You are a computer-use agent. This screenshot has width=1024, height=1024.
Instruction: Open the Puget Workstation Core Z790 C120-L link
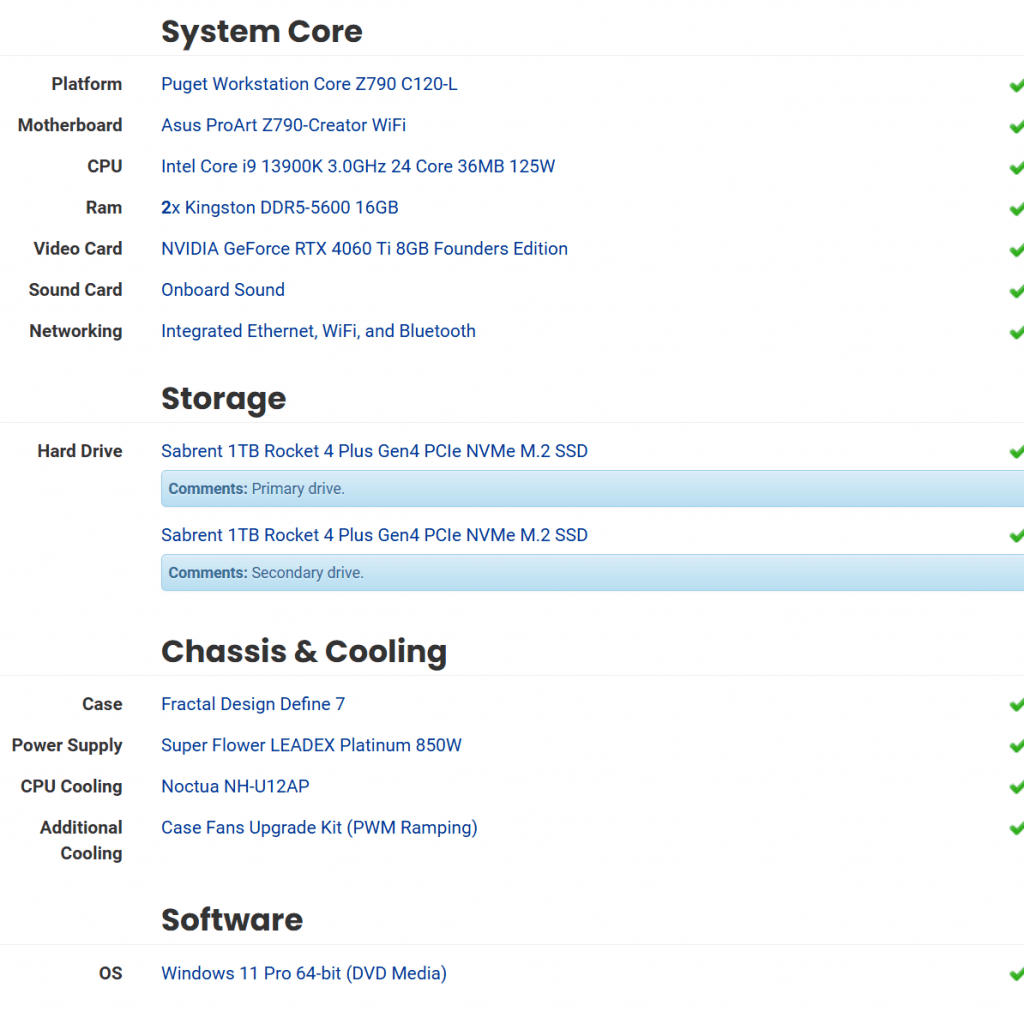click(x=309, y=84)
